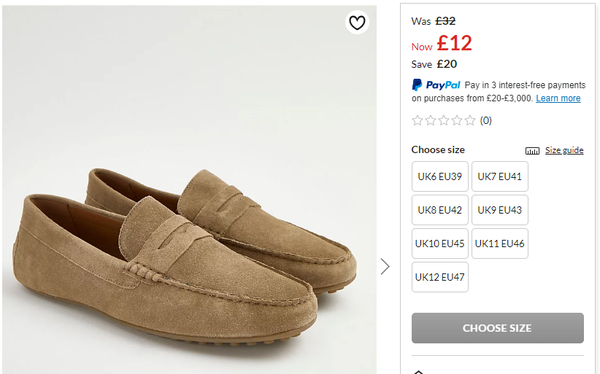Open the Size guide link

pos(564,150)
